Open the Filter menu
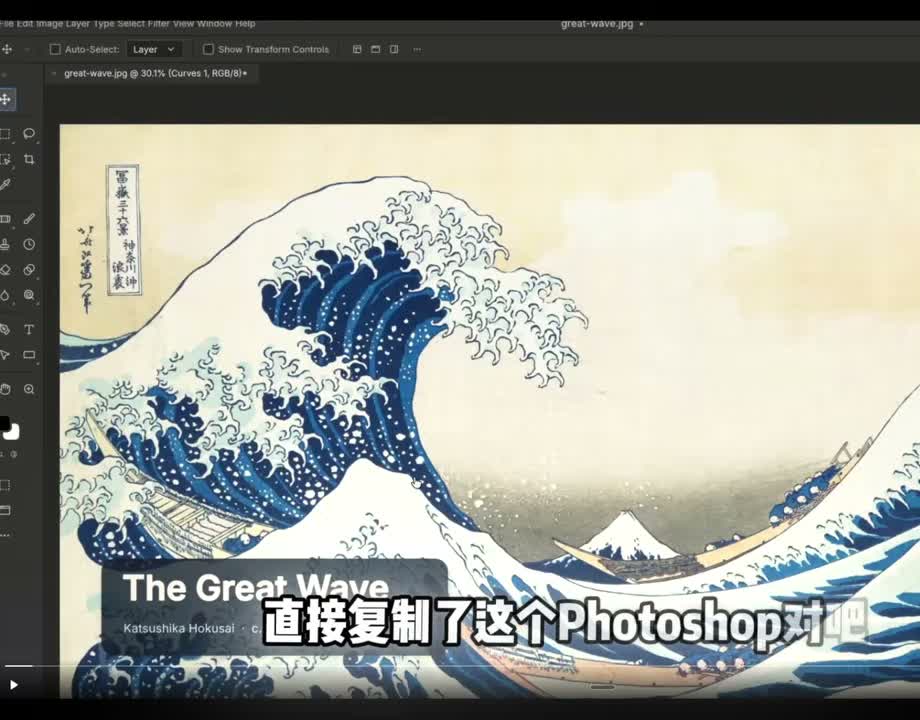The image size is (920, 720). point(159,23)
